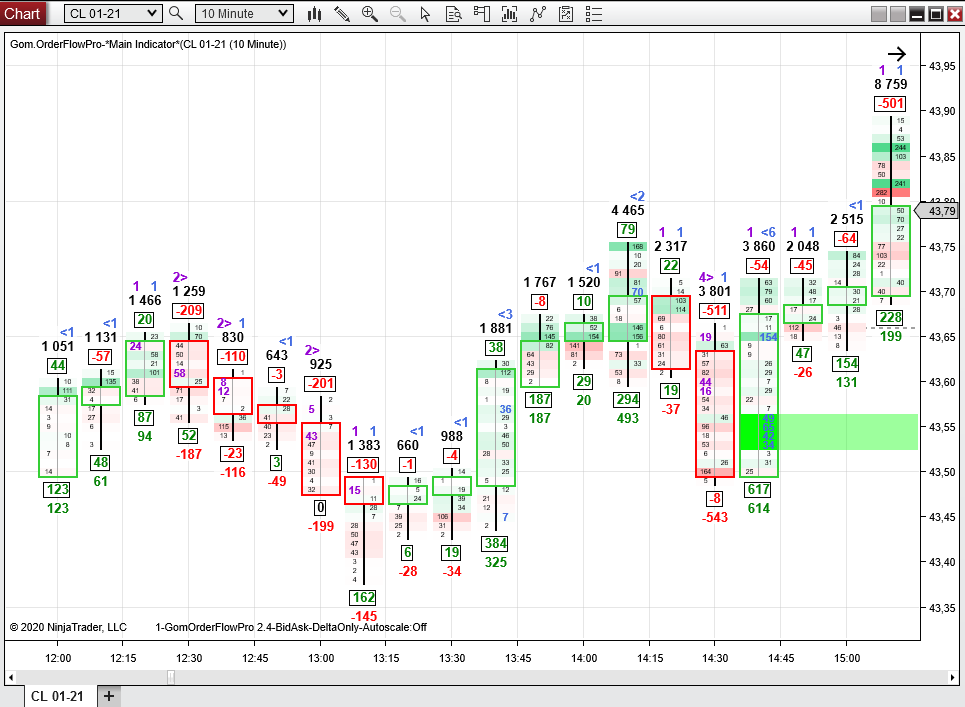Open the Strategies line-graph icon
Viewport: 965px width, 707px height.
click(x=538, y=14)
